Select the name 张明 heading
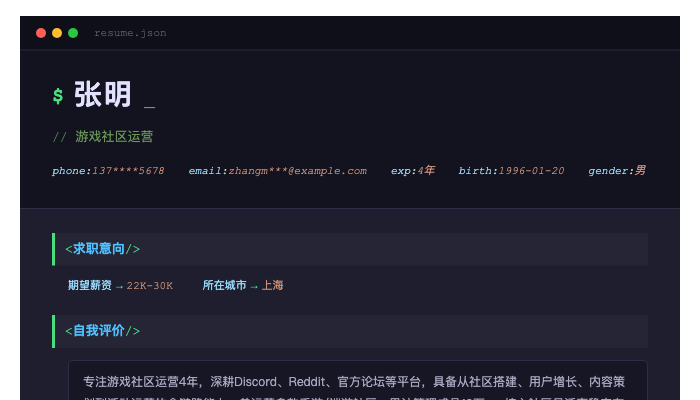The height and width of the screenshot is (400, 700). click(x=103, y=94)
